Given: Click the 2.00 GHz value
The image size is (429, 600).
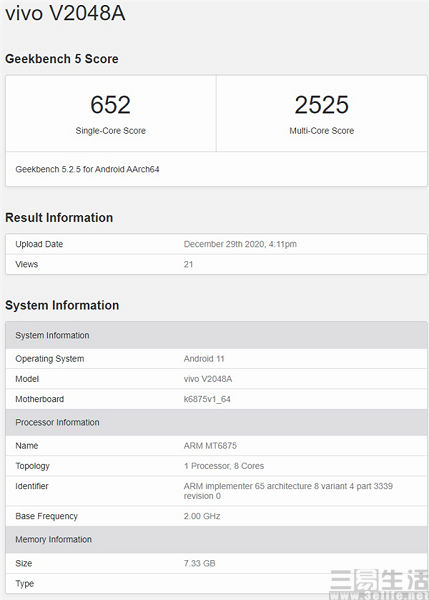Looking at the screenshot, I should (x=202, y=516).
